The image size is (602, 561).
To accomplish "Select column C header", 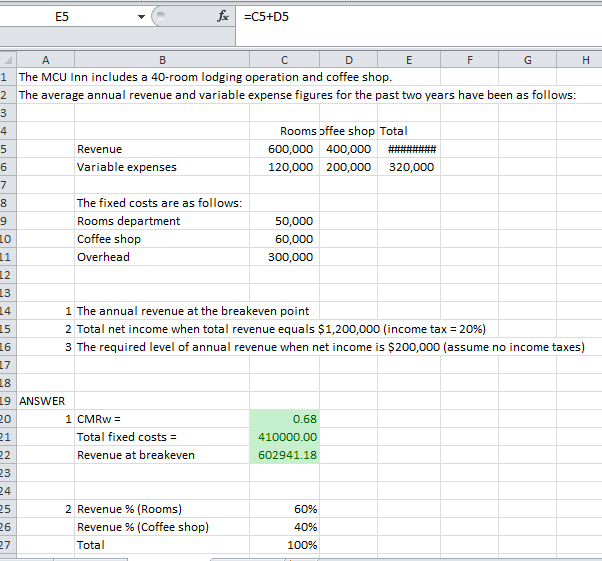I will tap(284, 60).
